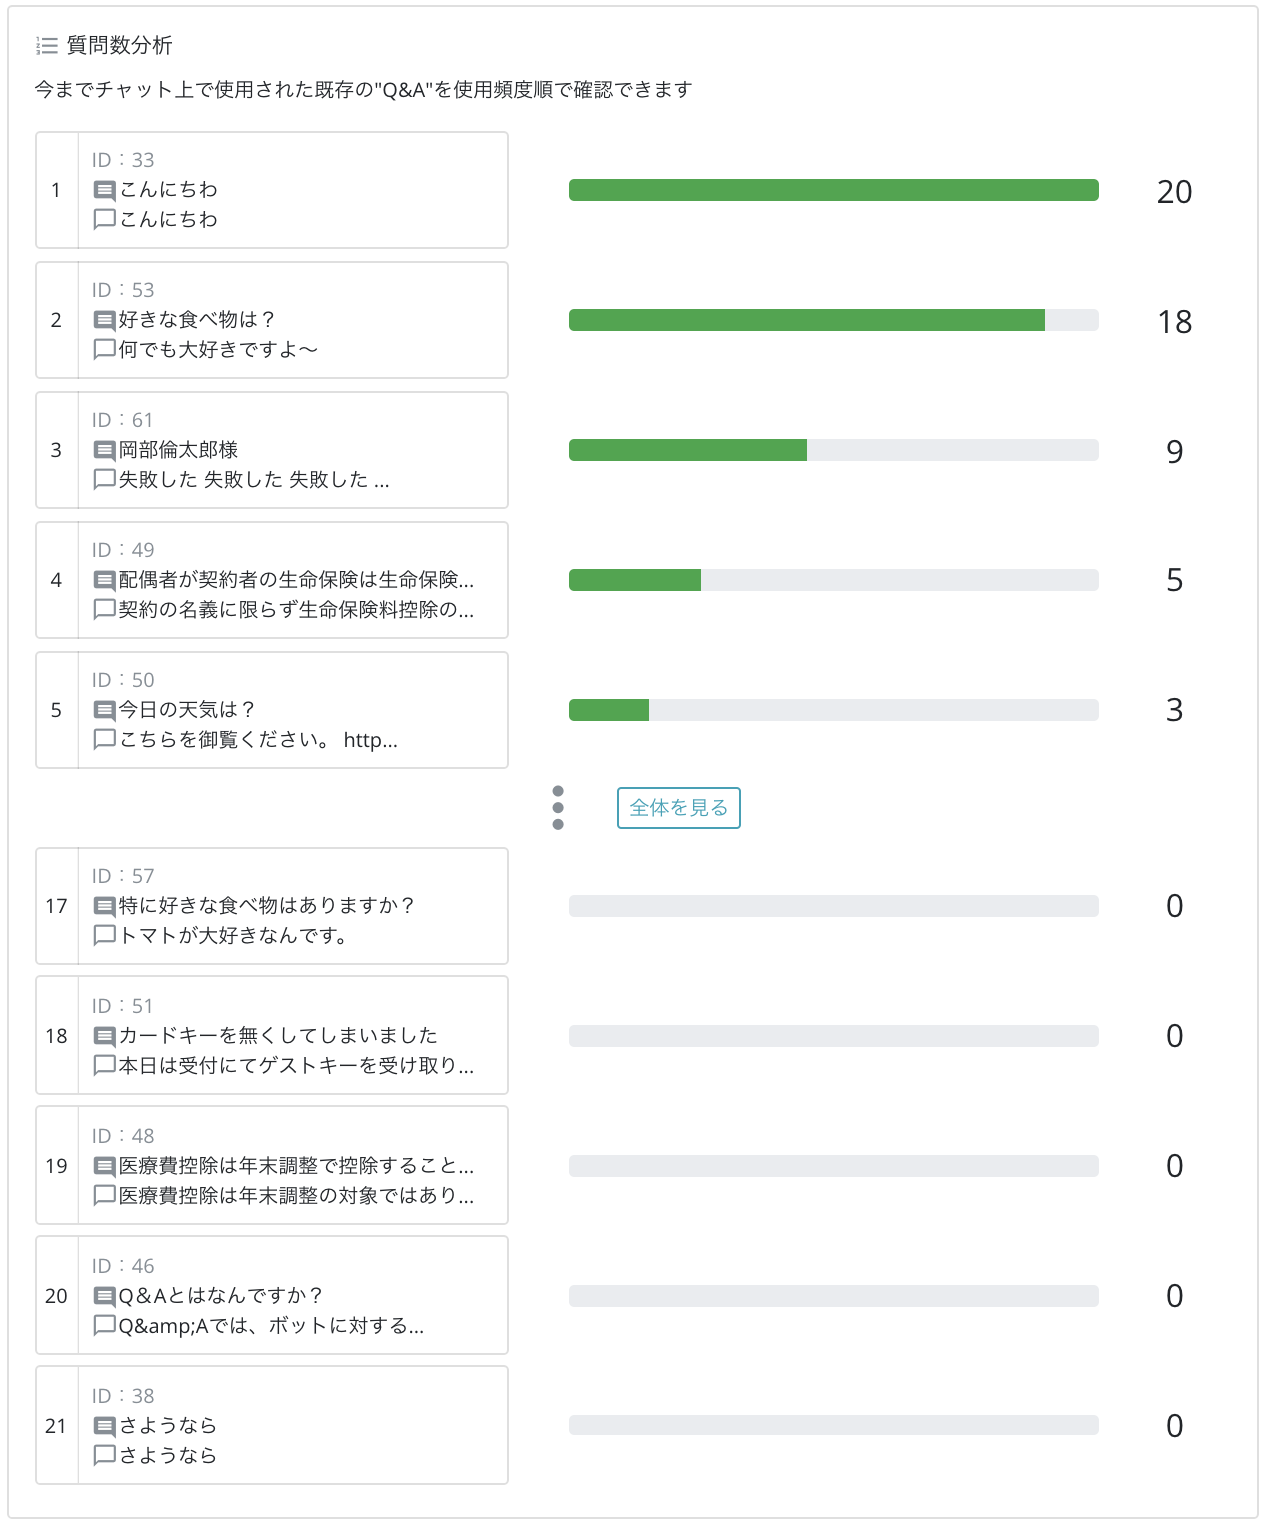This screenshot has width=1266, height=1526.
Task: Click the 失敗した answer text in ID 61
Action: (254, 480)
